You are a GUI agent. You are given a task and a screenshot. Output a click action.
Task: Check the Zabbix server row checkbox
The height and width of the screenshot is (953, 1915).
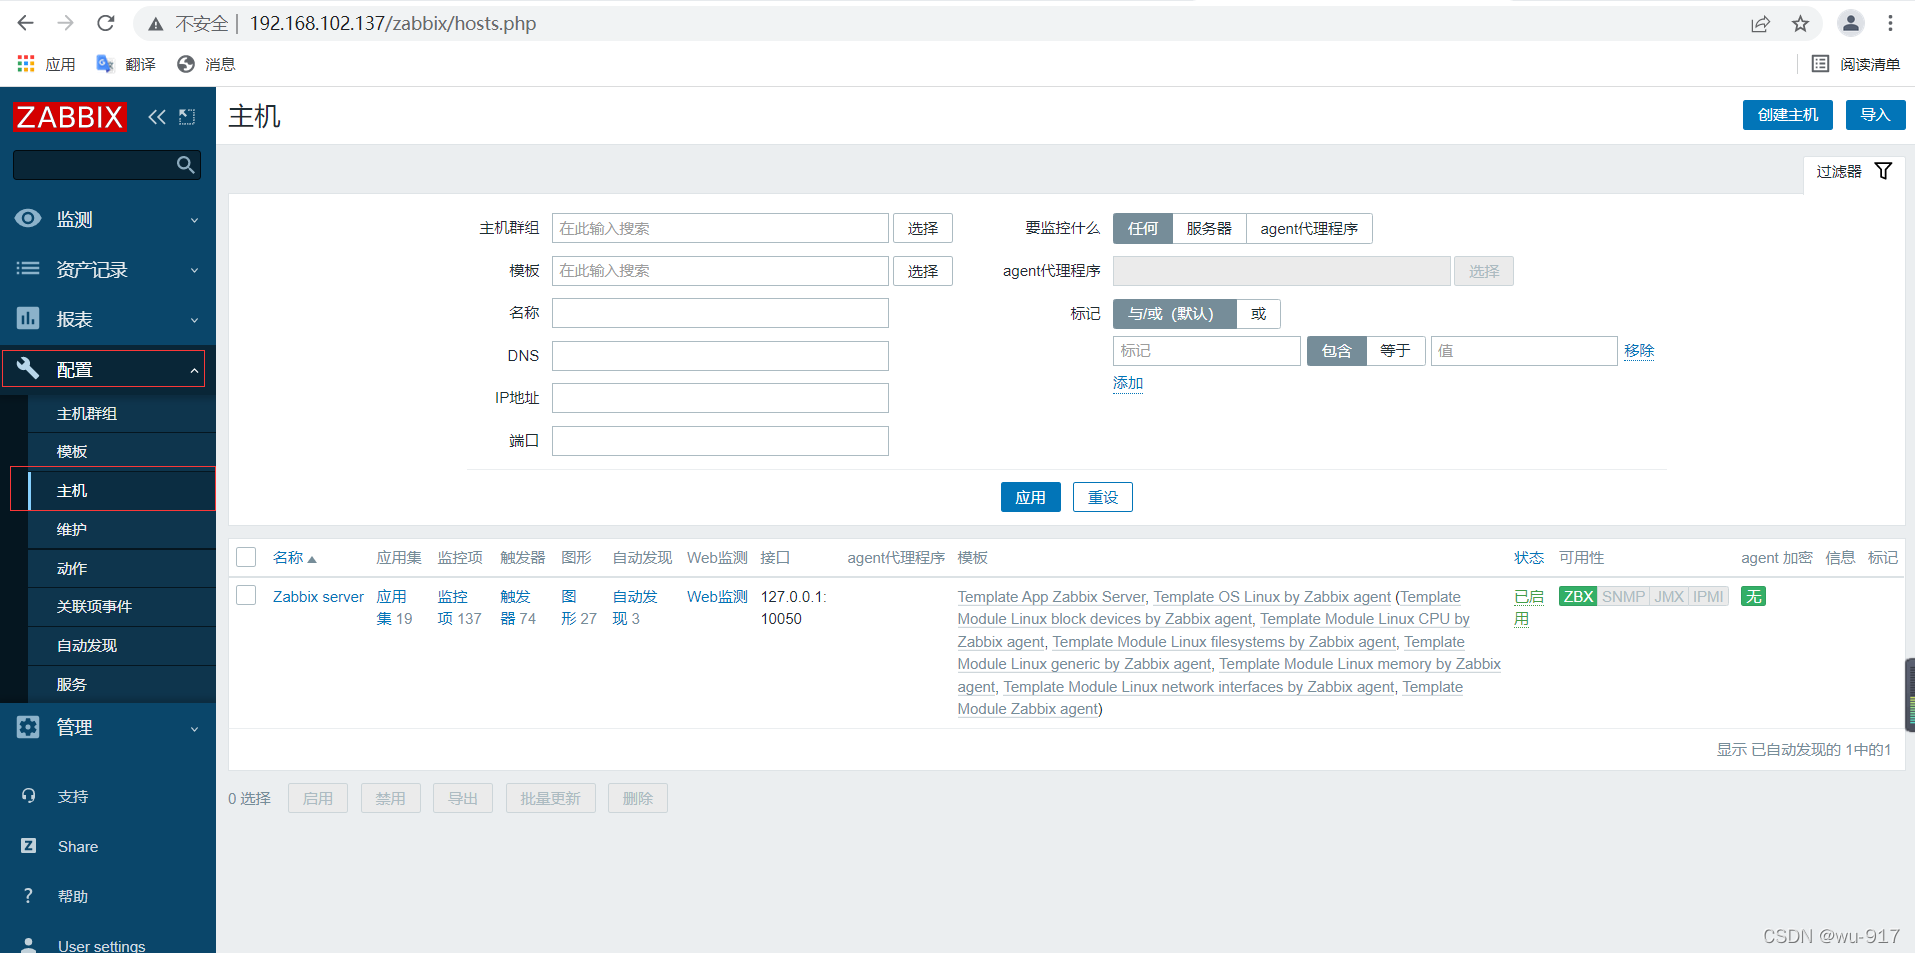[x=246, y=595]
